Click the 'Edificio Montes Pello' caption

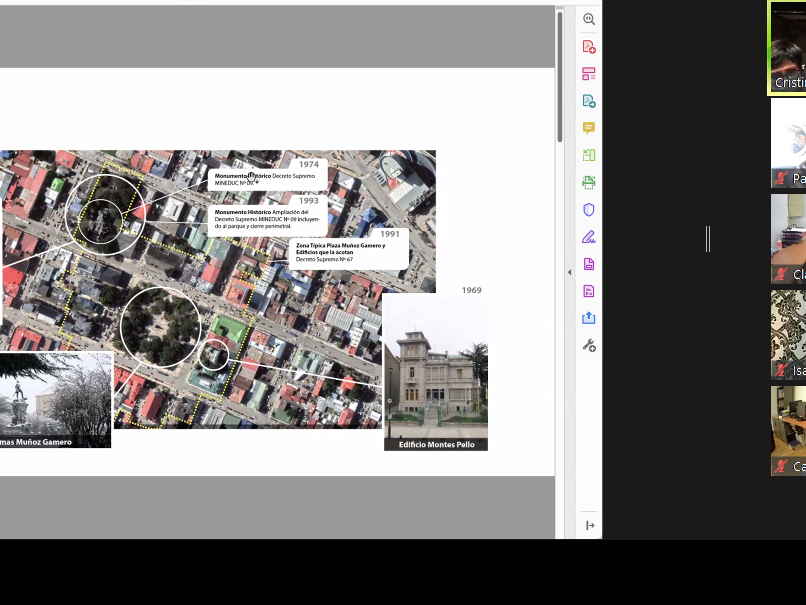(436, 445)
